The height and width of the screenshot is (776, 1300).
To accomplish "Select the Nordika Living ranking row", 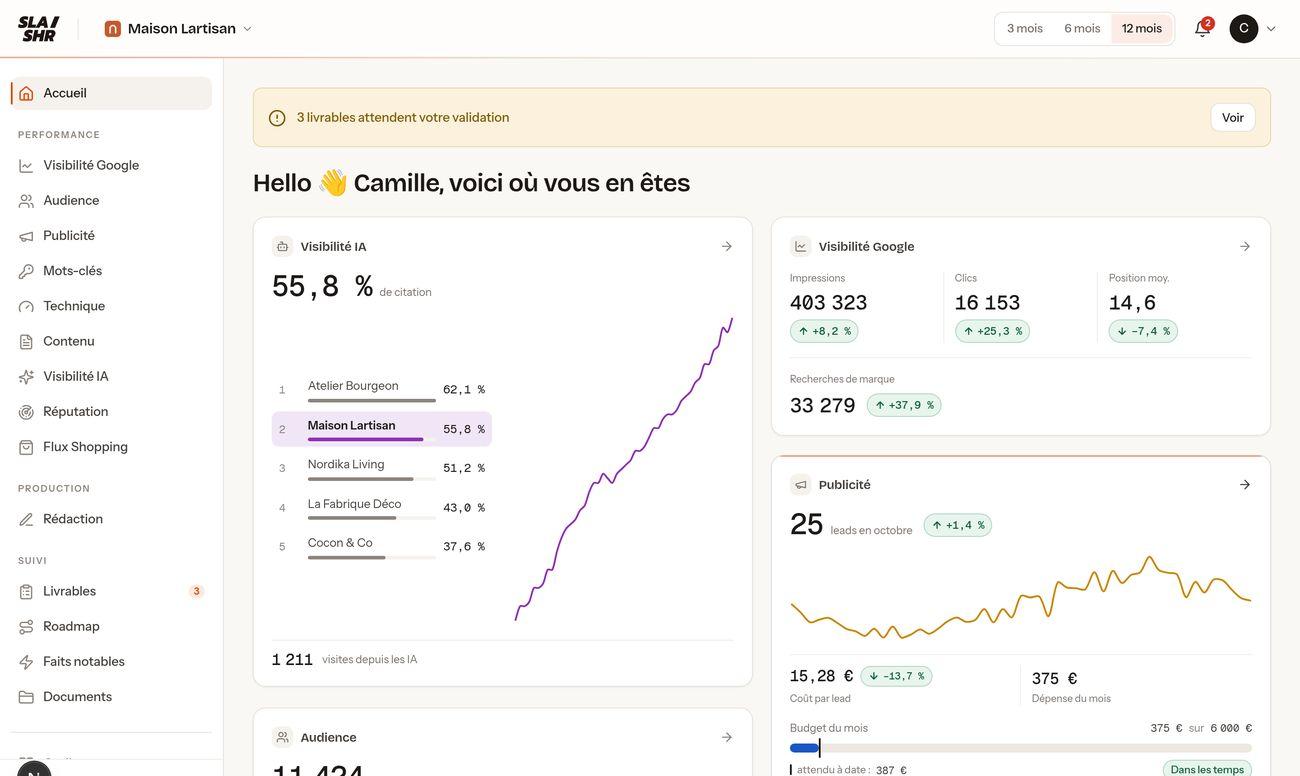I will 382,468.
